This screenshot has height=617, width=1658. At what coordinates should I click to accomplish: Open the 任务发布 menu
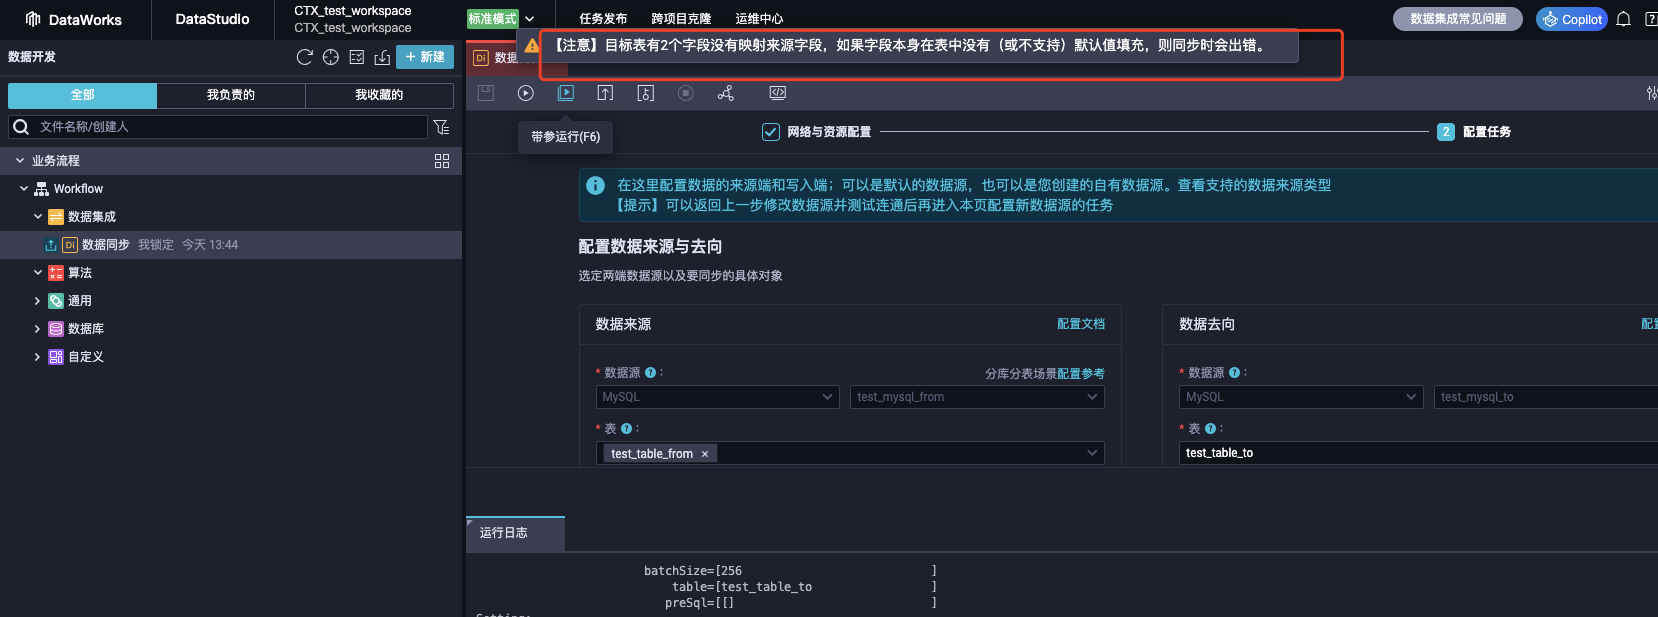603,19
